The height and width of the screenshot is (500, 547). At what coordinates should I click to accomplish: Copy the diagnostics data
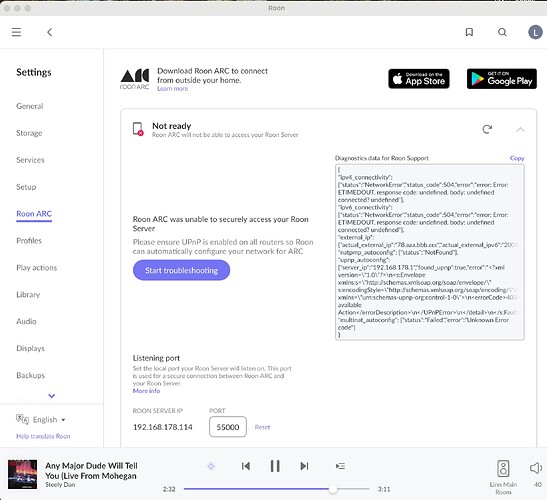(x=517, y=158)
